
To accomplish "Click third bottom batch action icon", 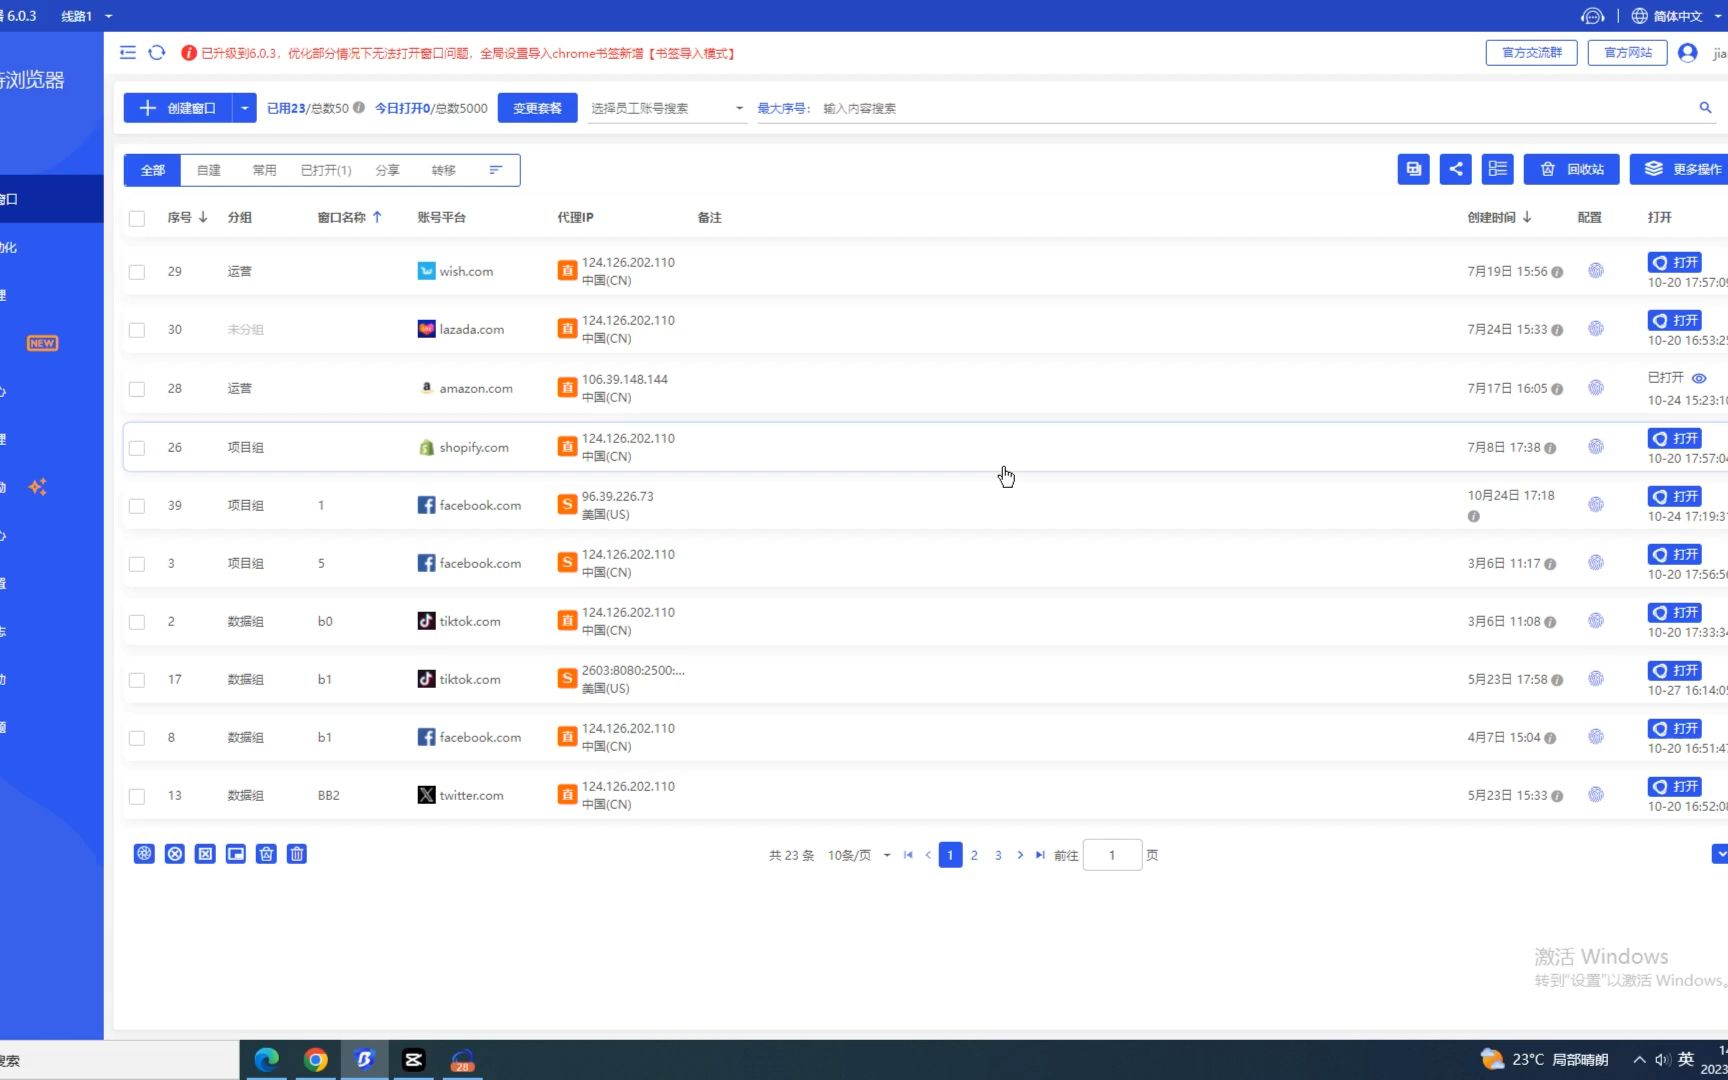I will point(205,854).
